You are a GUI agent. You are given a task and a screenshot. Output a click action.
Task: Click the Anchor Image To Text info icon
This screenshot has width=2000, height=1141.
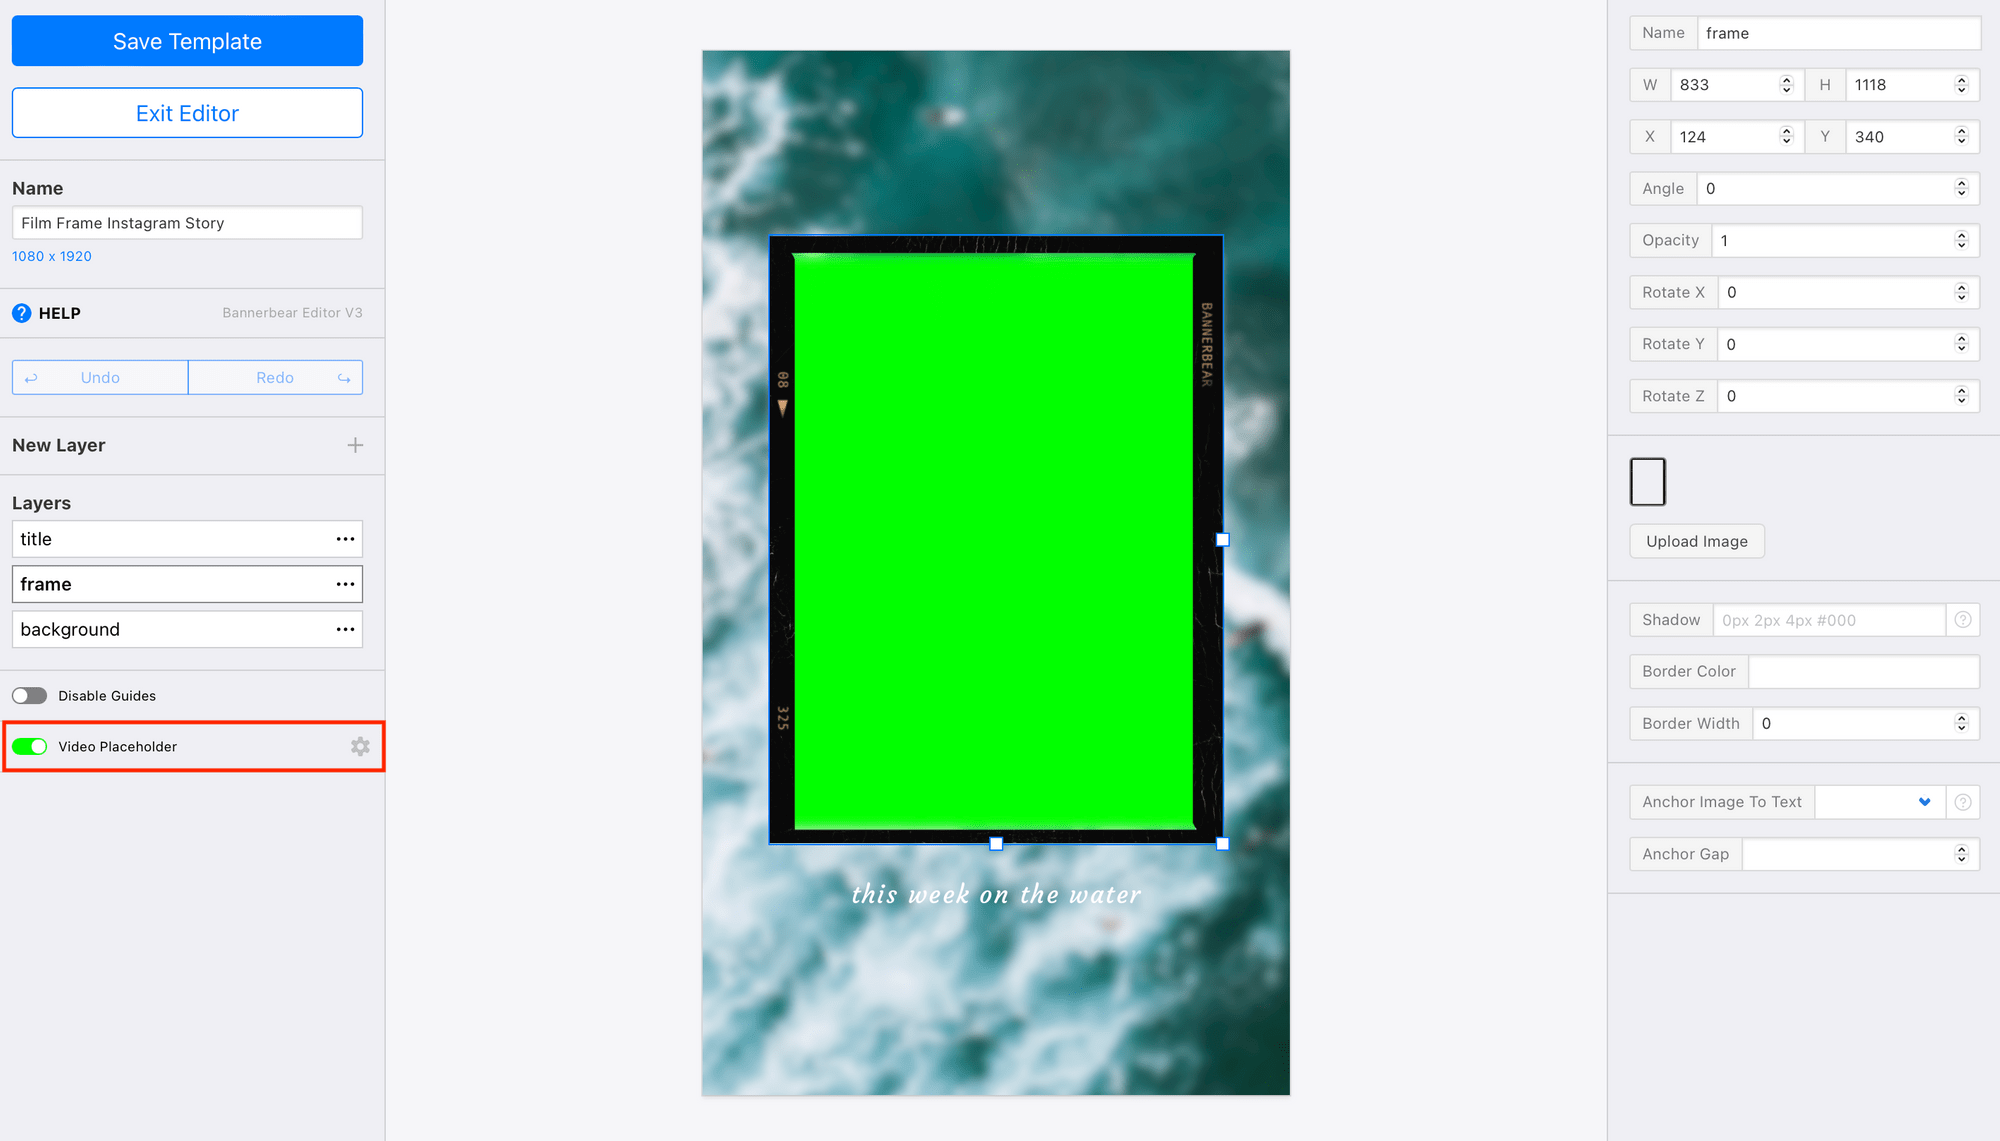pos(1964,802)
